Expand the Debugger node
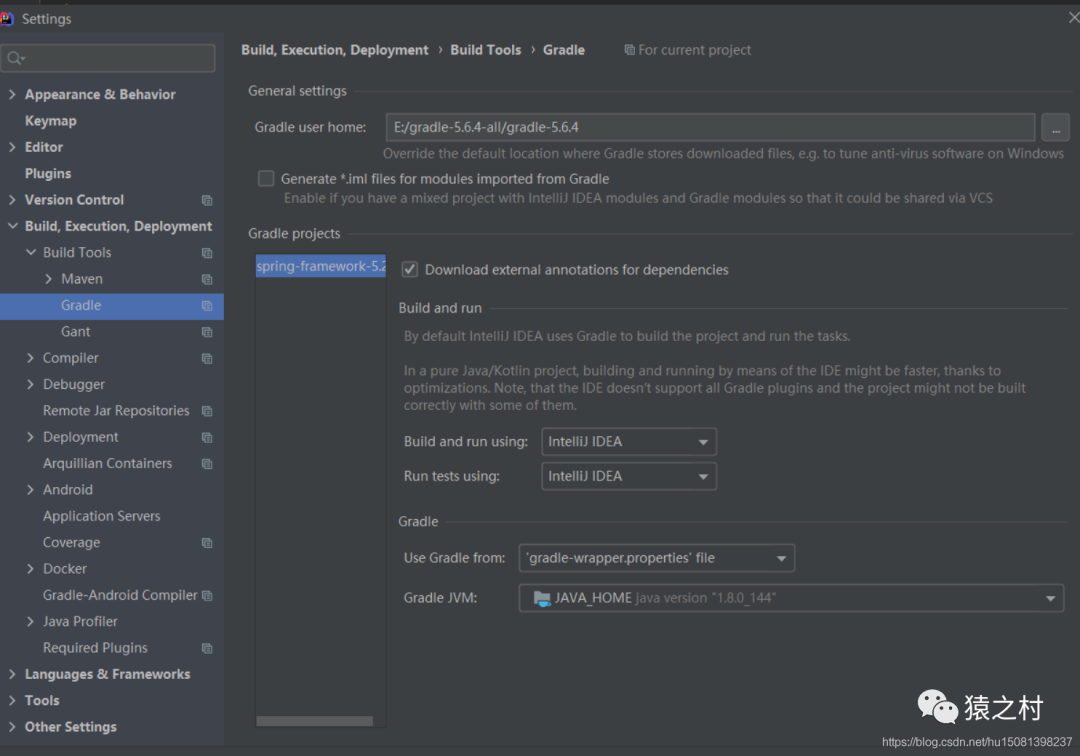The height and width of the screenshot is (756, 1080). pos(30,384)
